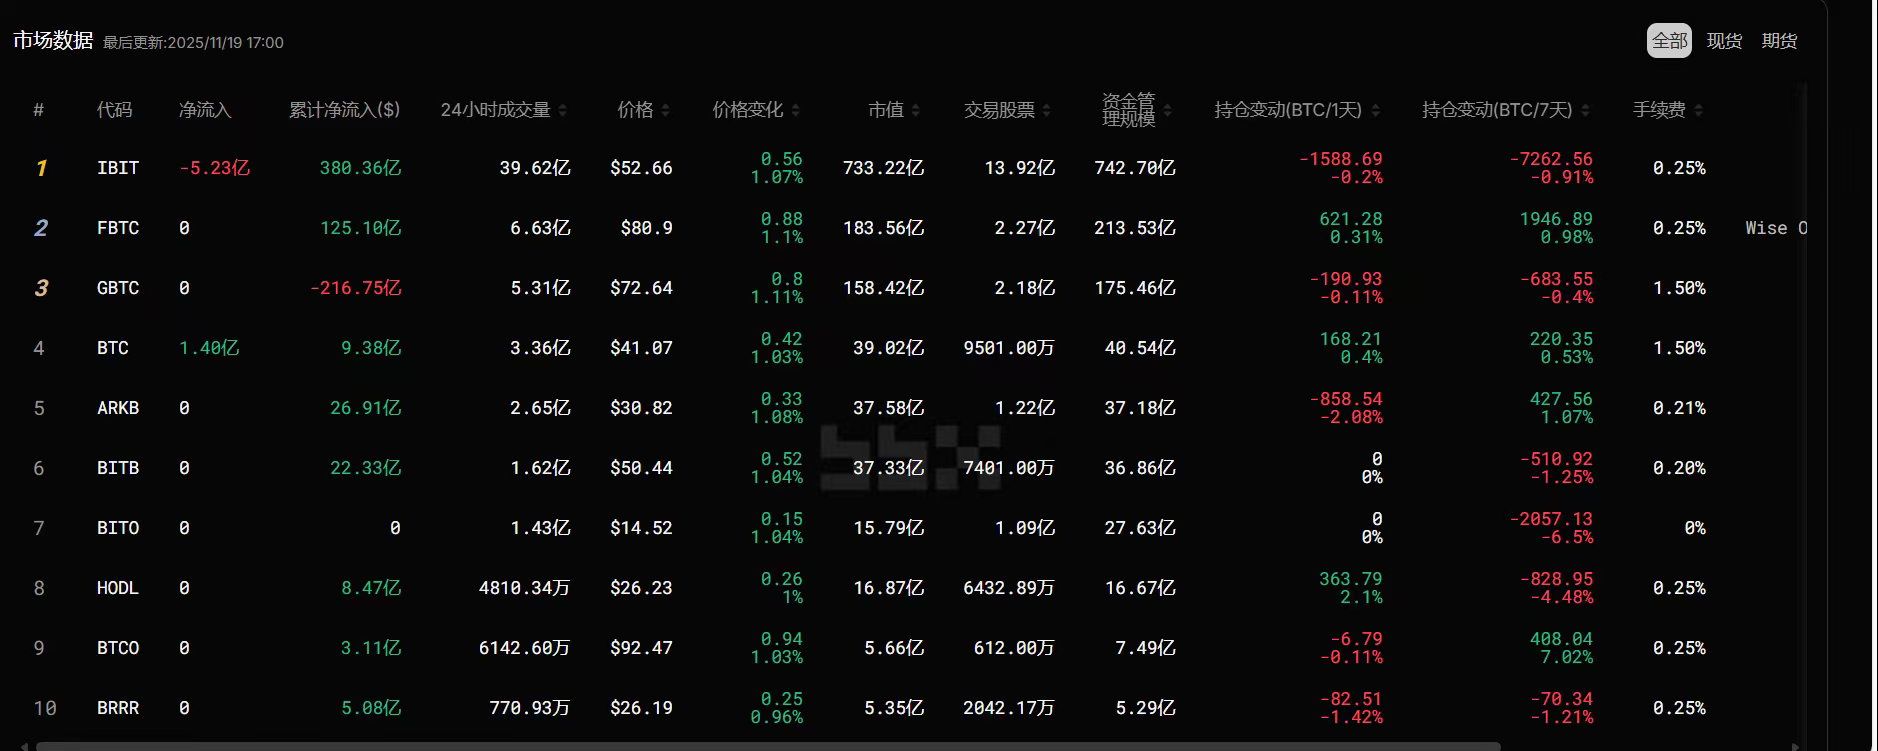Switch to the 现货 tab
The width and height of the screenshot is (1878, 751).
click(x=1724, y=41)
